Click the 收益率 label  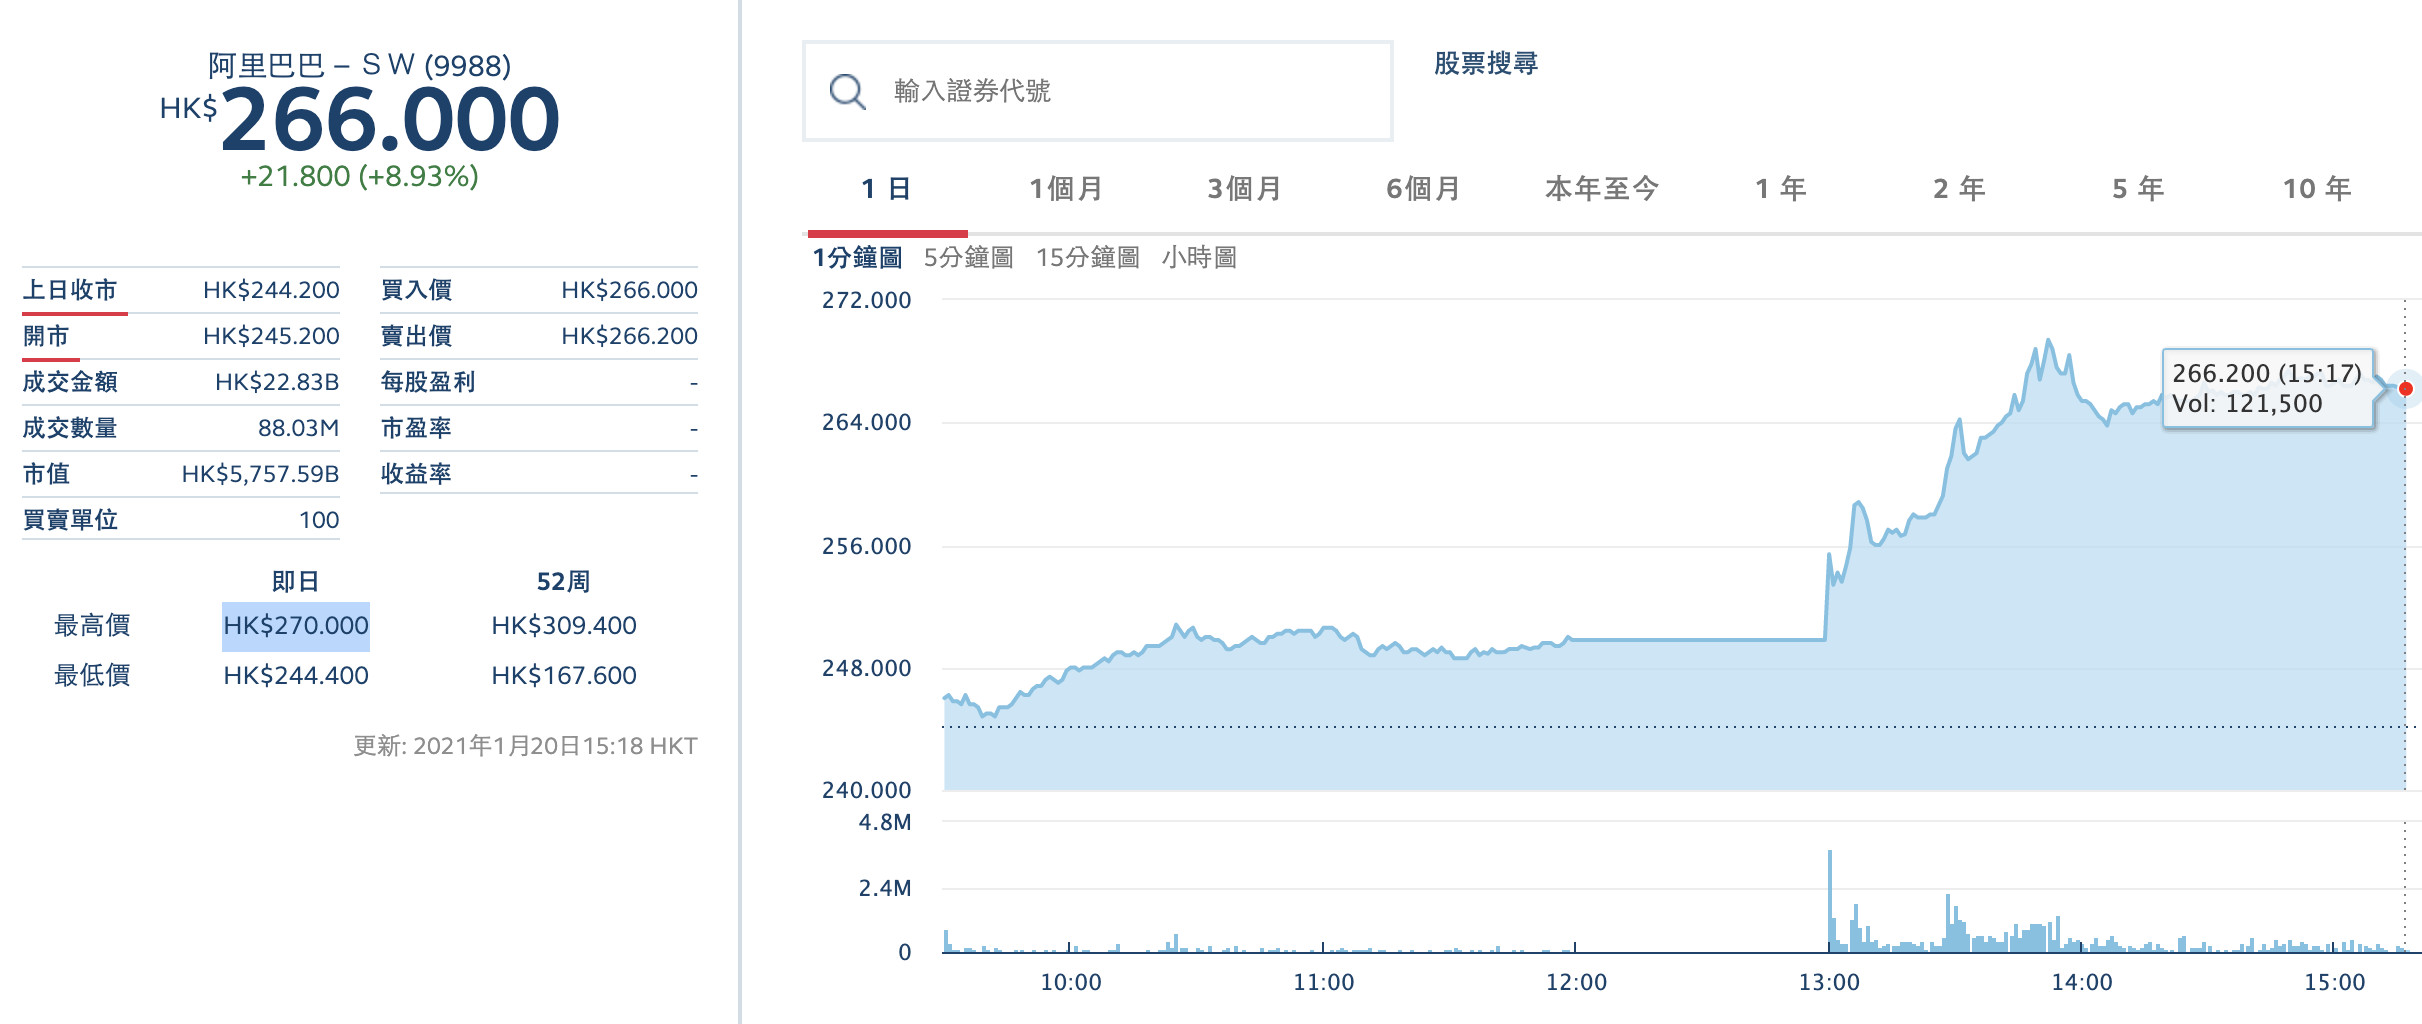pyautogui.click(x=416, y=474)
